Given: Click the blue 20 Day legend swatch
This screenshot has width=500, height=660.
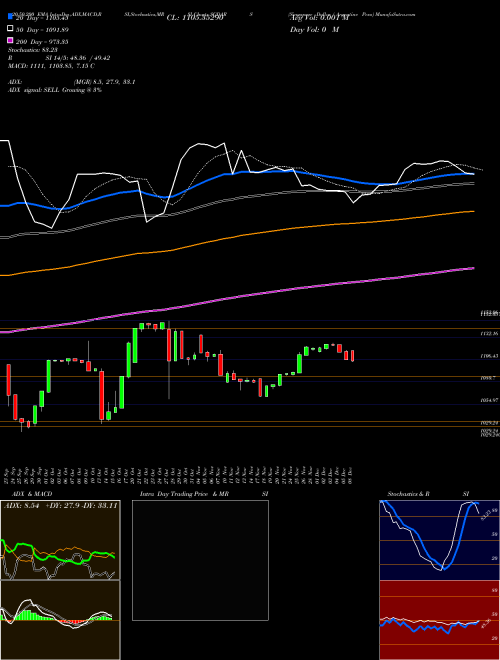Looking at the screenshot, I should (10, 17).
